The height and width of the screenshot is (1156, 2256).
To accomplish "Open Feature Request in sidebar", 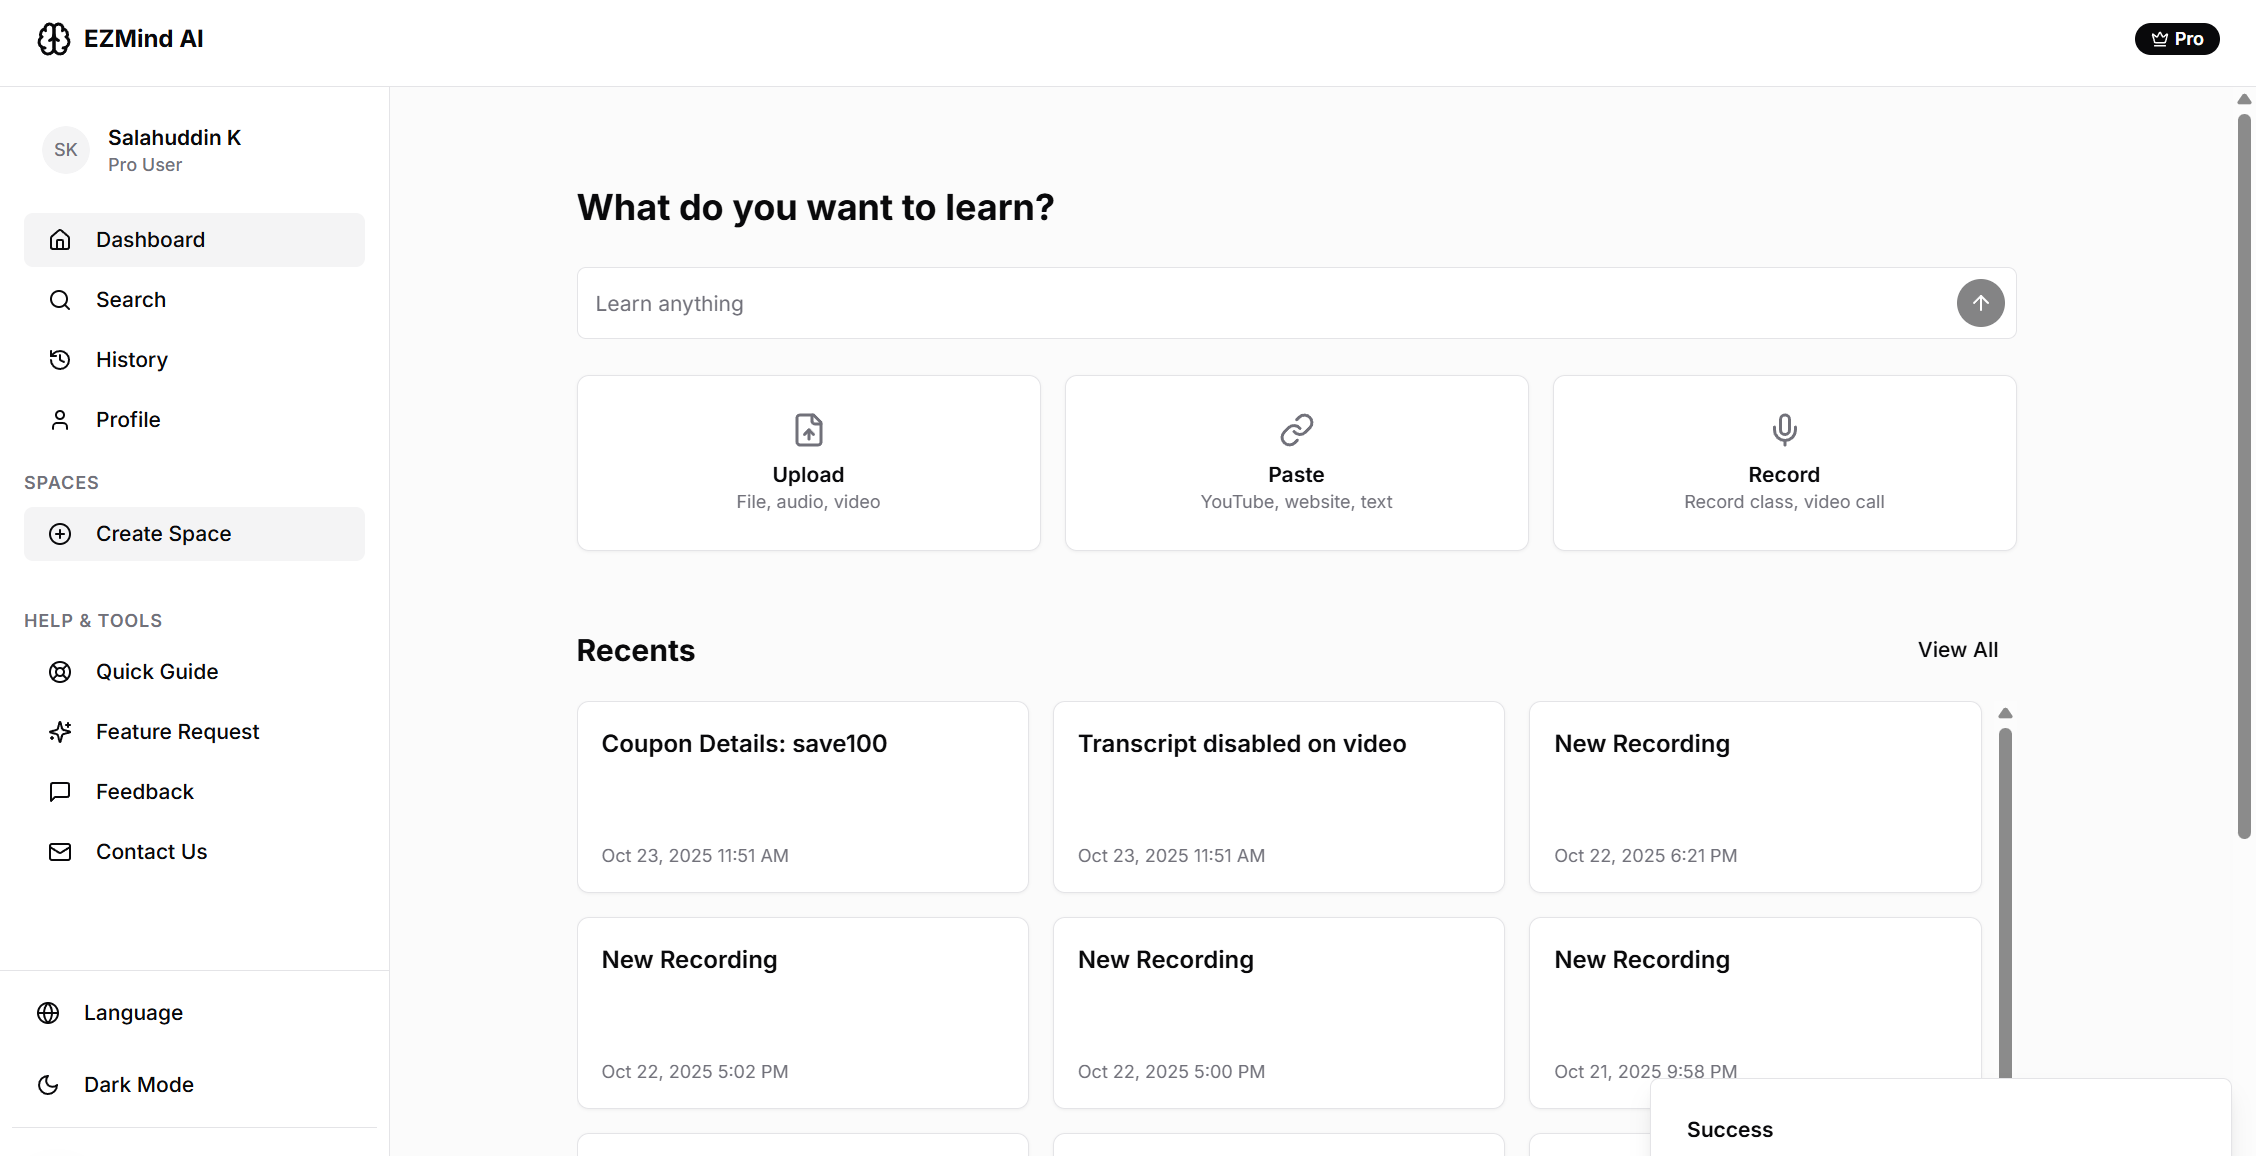I will coord(177,732).
